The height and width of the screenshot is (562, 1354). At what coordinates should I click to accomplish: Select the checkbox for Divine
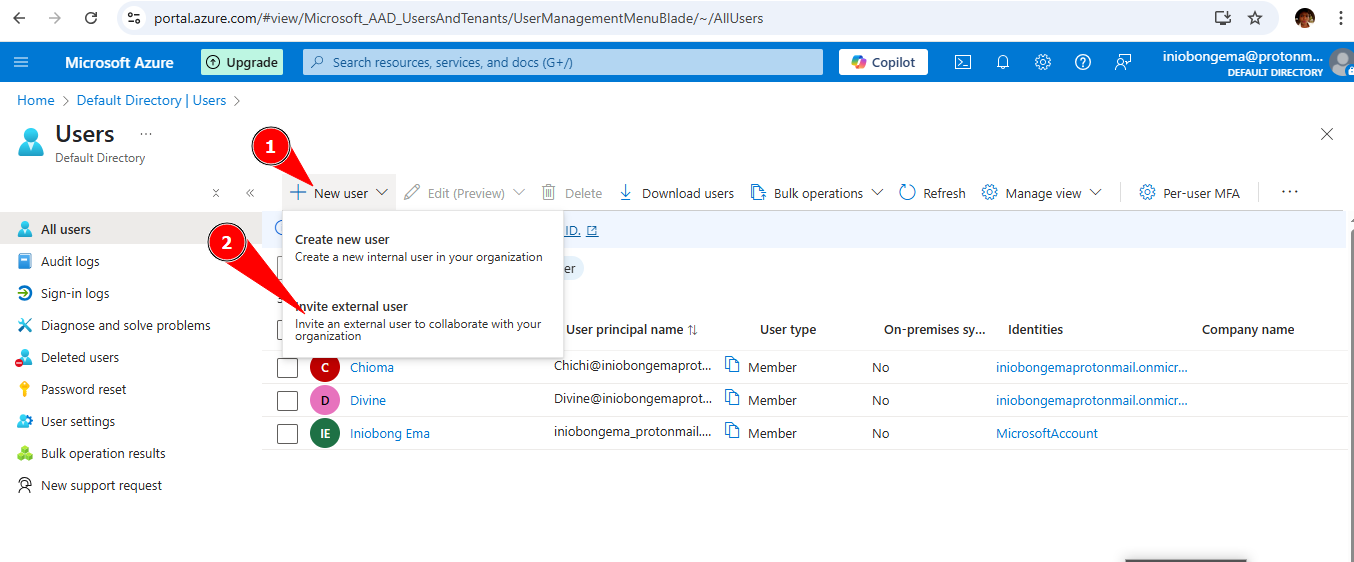[x=287, y=401]
